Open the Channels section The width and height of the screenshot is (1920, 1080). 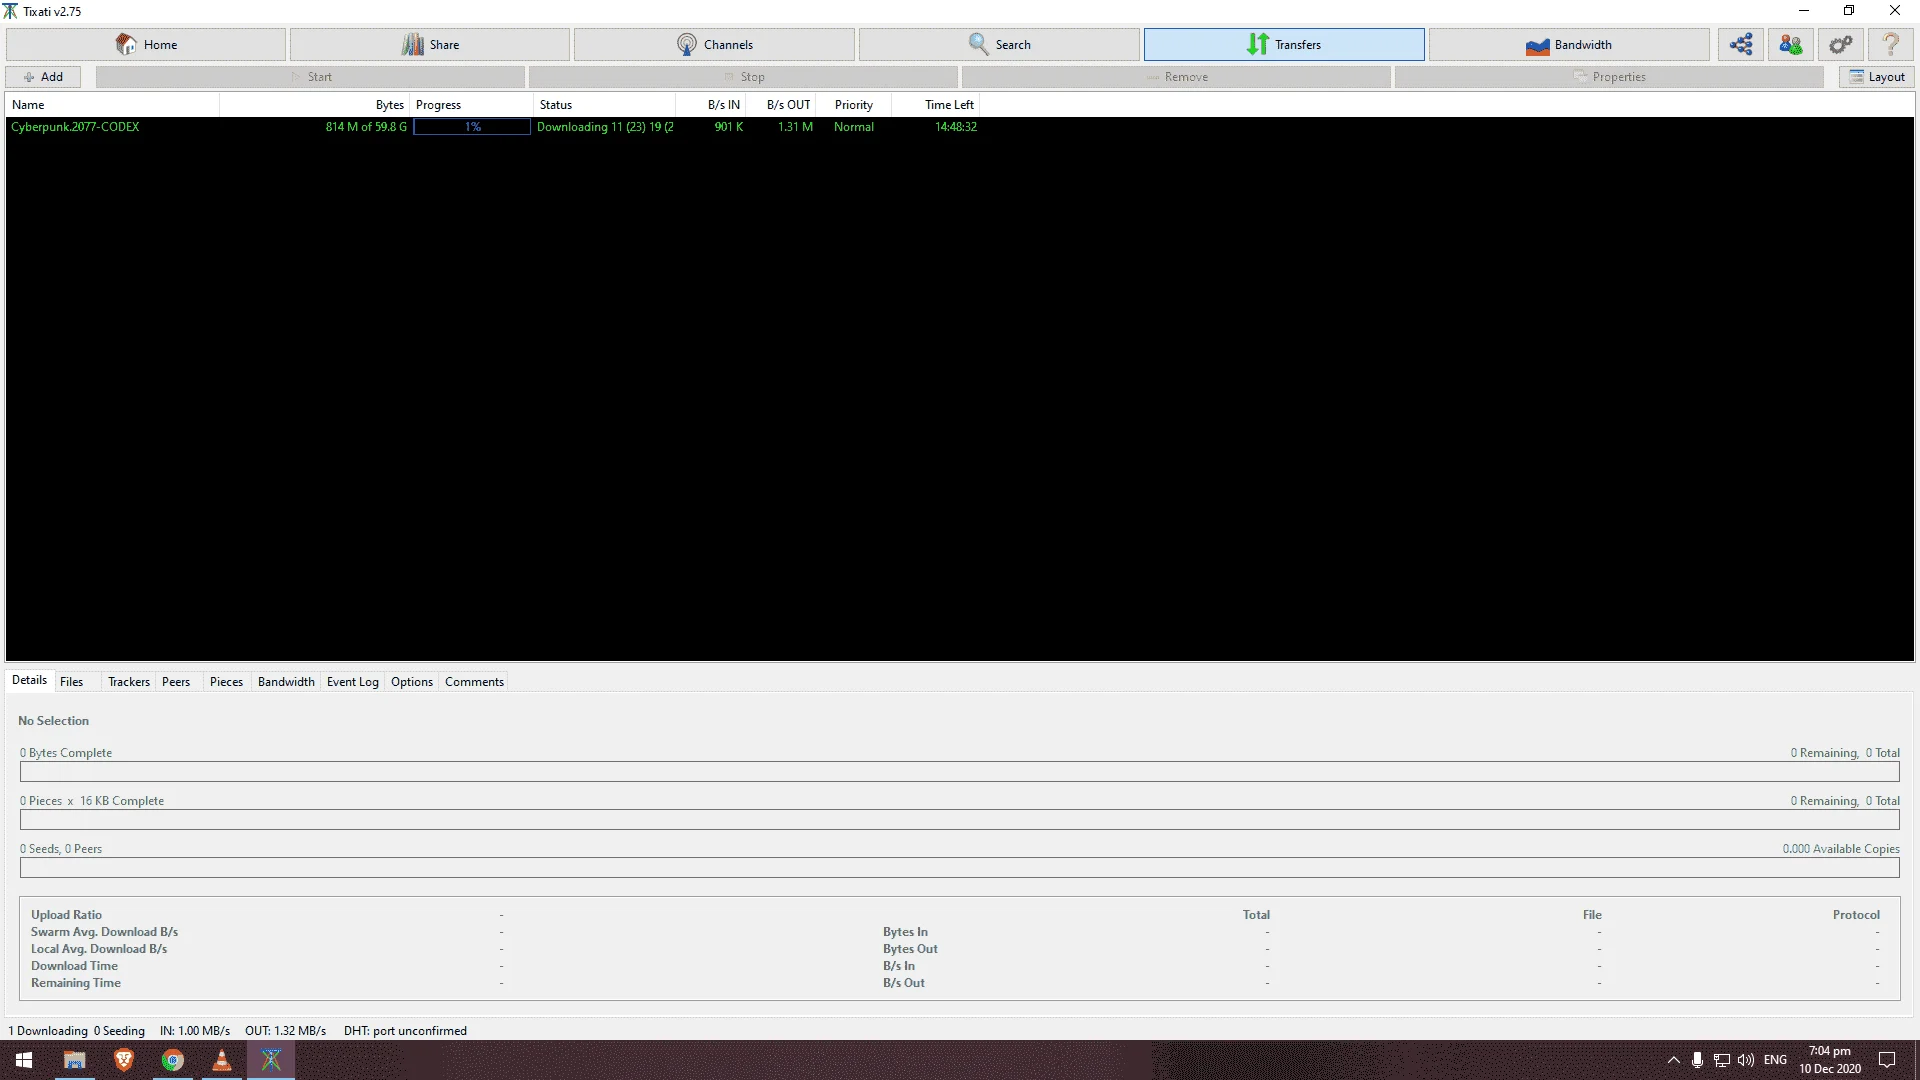714,44
